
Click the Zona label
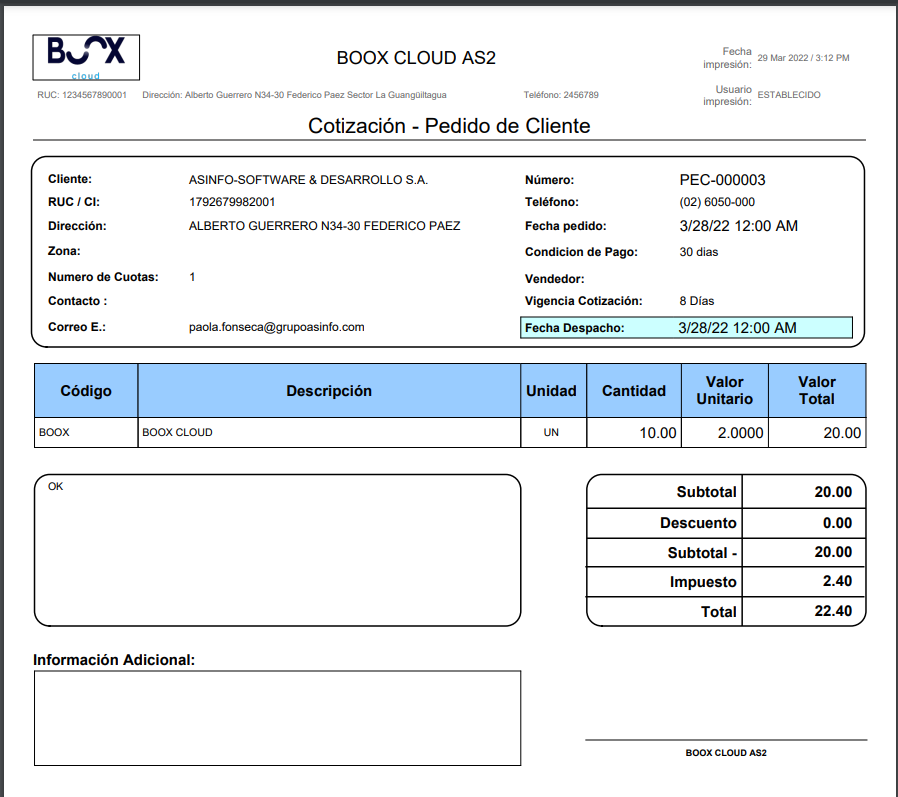[64, 251]
